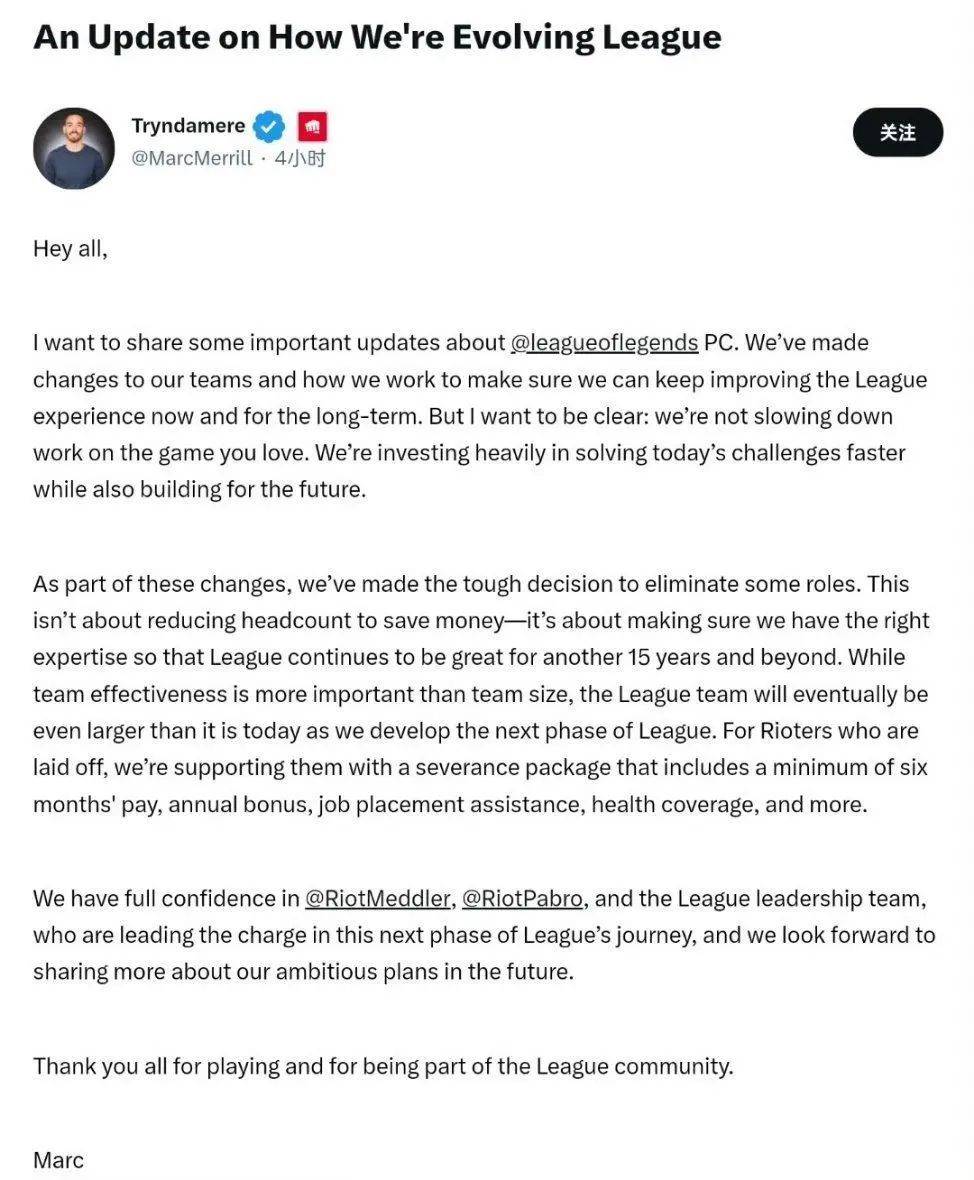This screenshot has height=1180, width=974.
Task: Open the @RiotPabro mention link
Action: [x=522, y=898]
